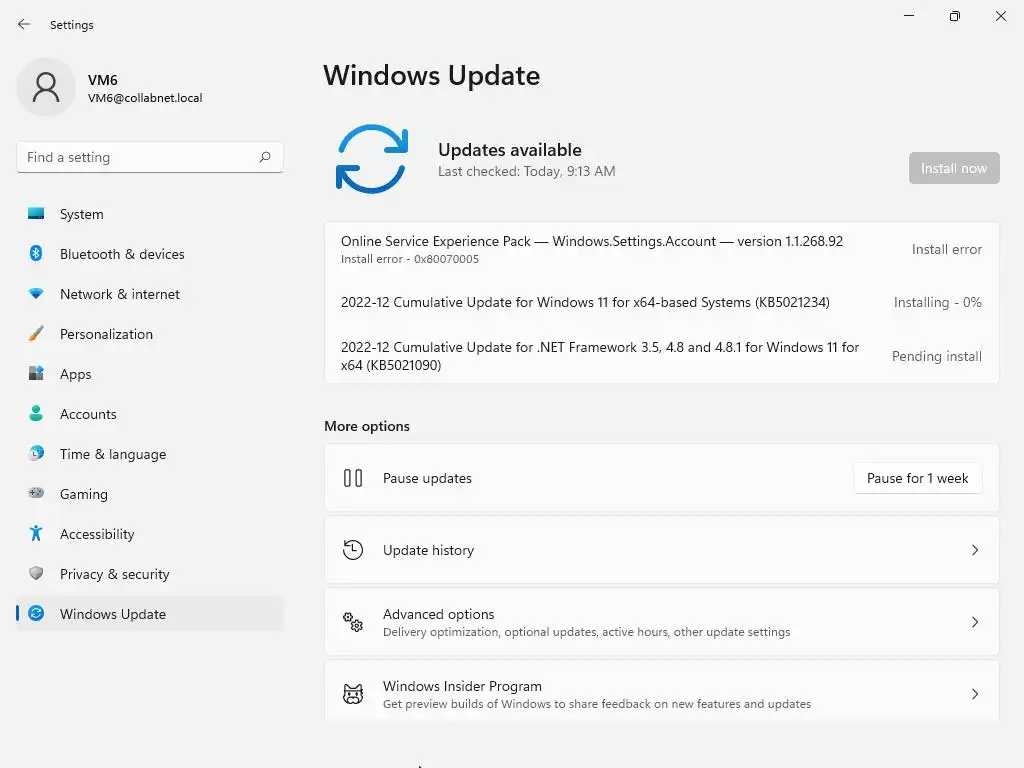Image resolution: width=1024 pixels, height=768 pixels.
Task: Click the VM6 account name
Action: (103, 80)
